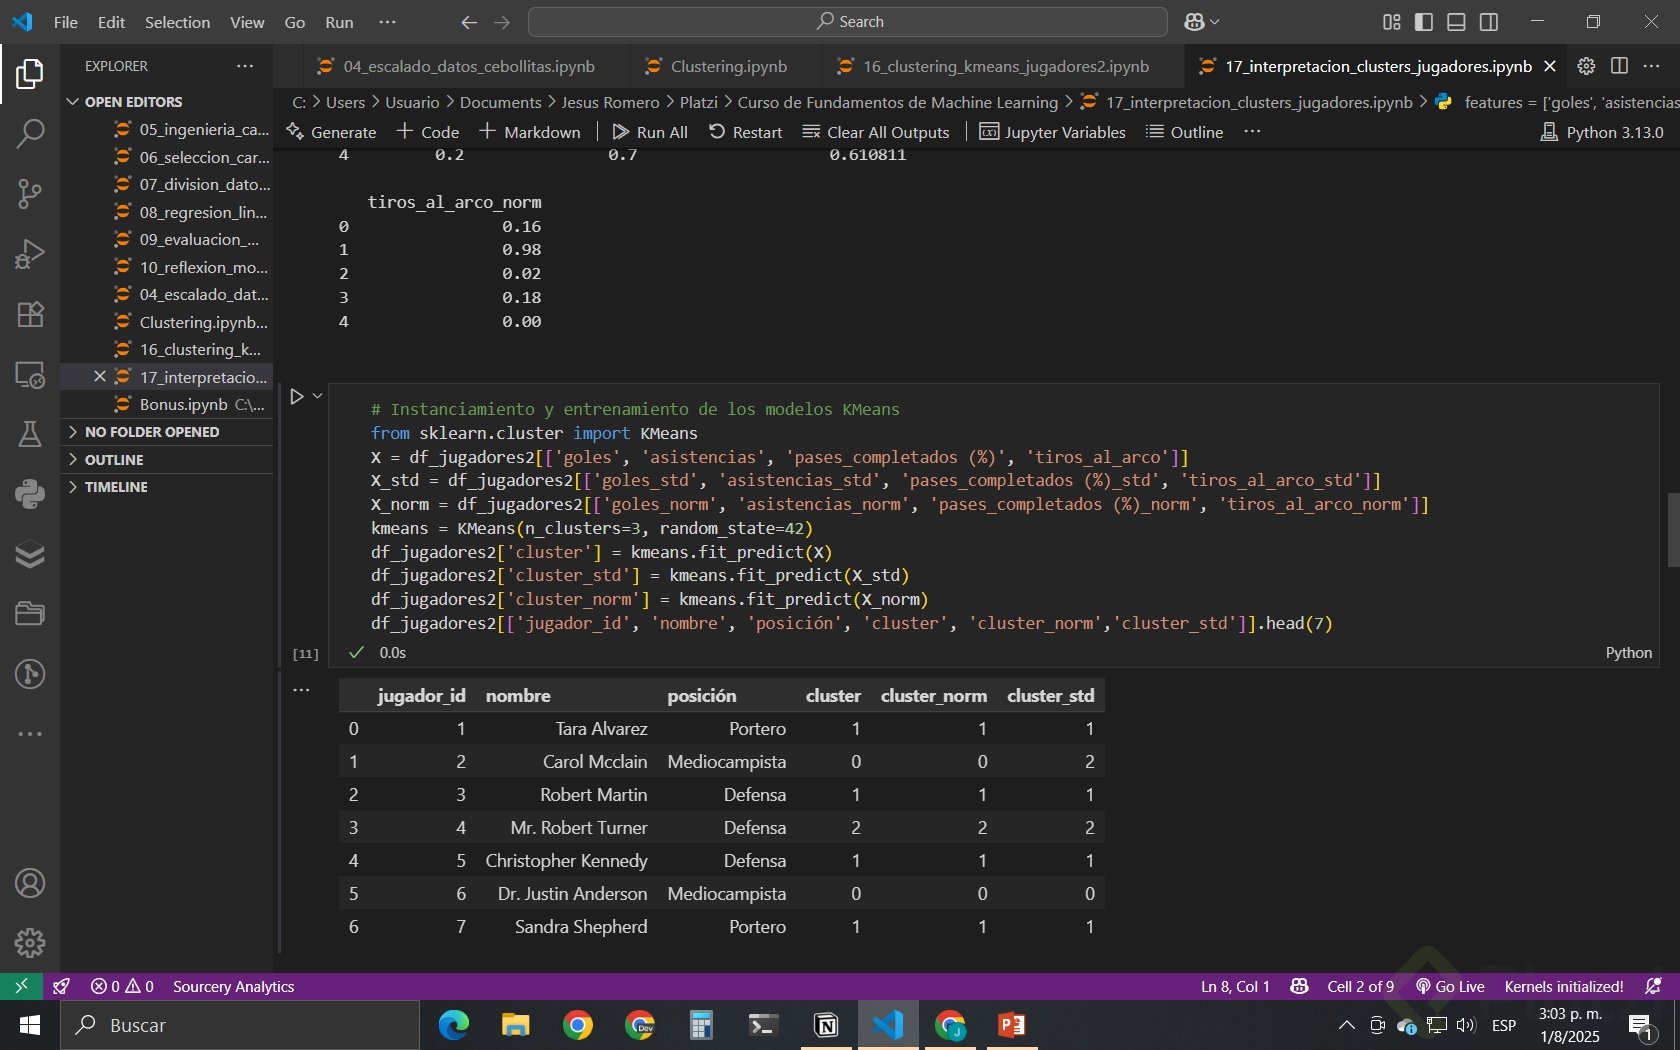Click the editor vertical scrollbar thumb

point(1672,530)
